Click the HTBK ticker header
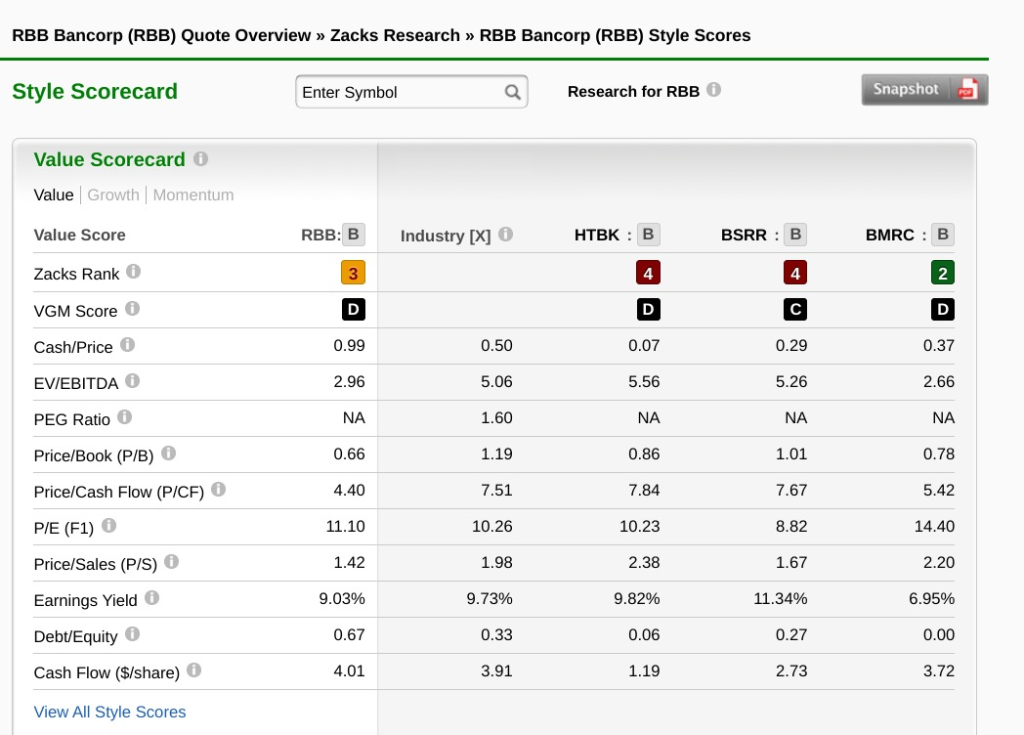The image size is (1024, 735). (x=597, y=235)
